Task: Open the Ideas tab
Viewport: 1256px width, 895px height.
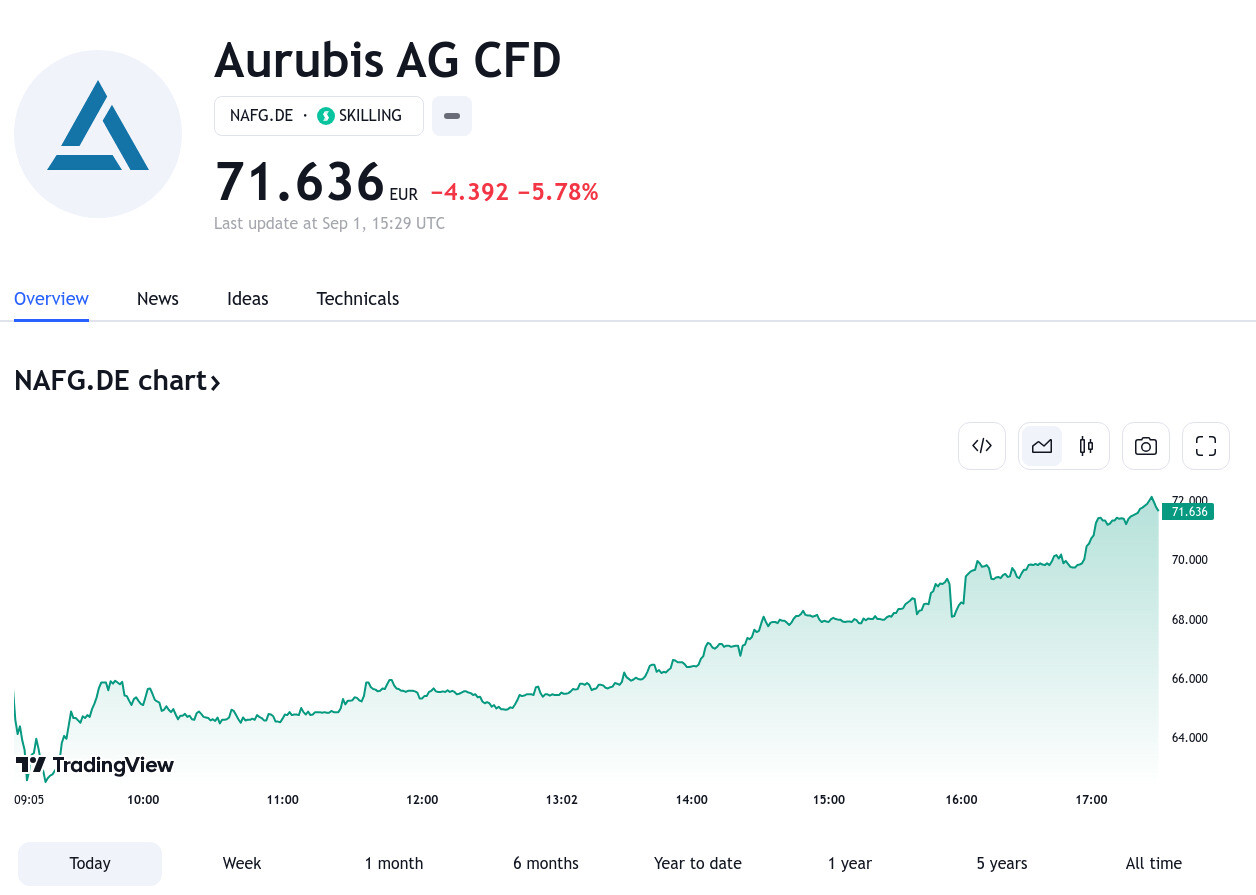Action: tap(248, 299)
